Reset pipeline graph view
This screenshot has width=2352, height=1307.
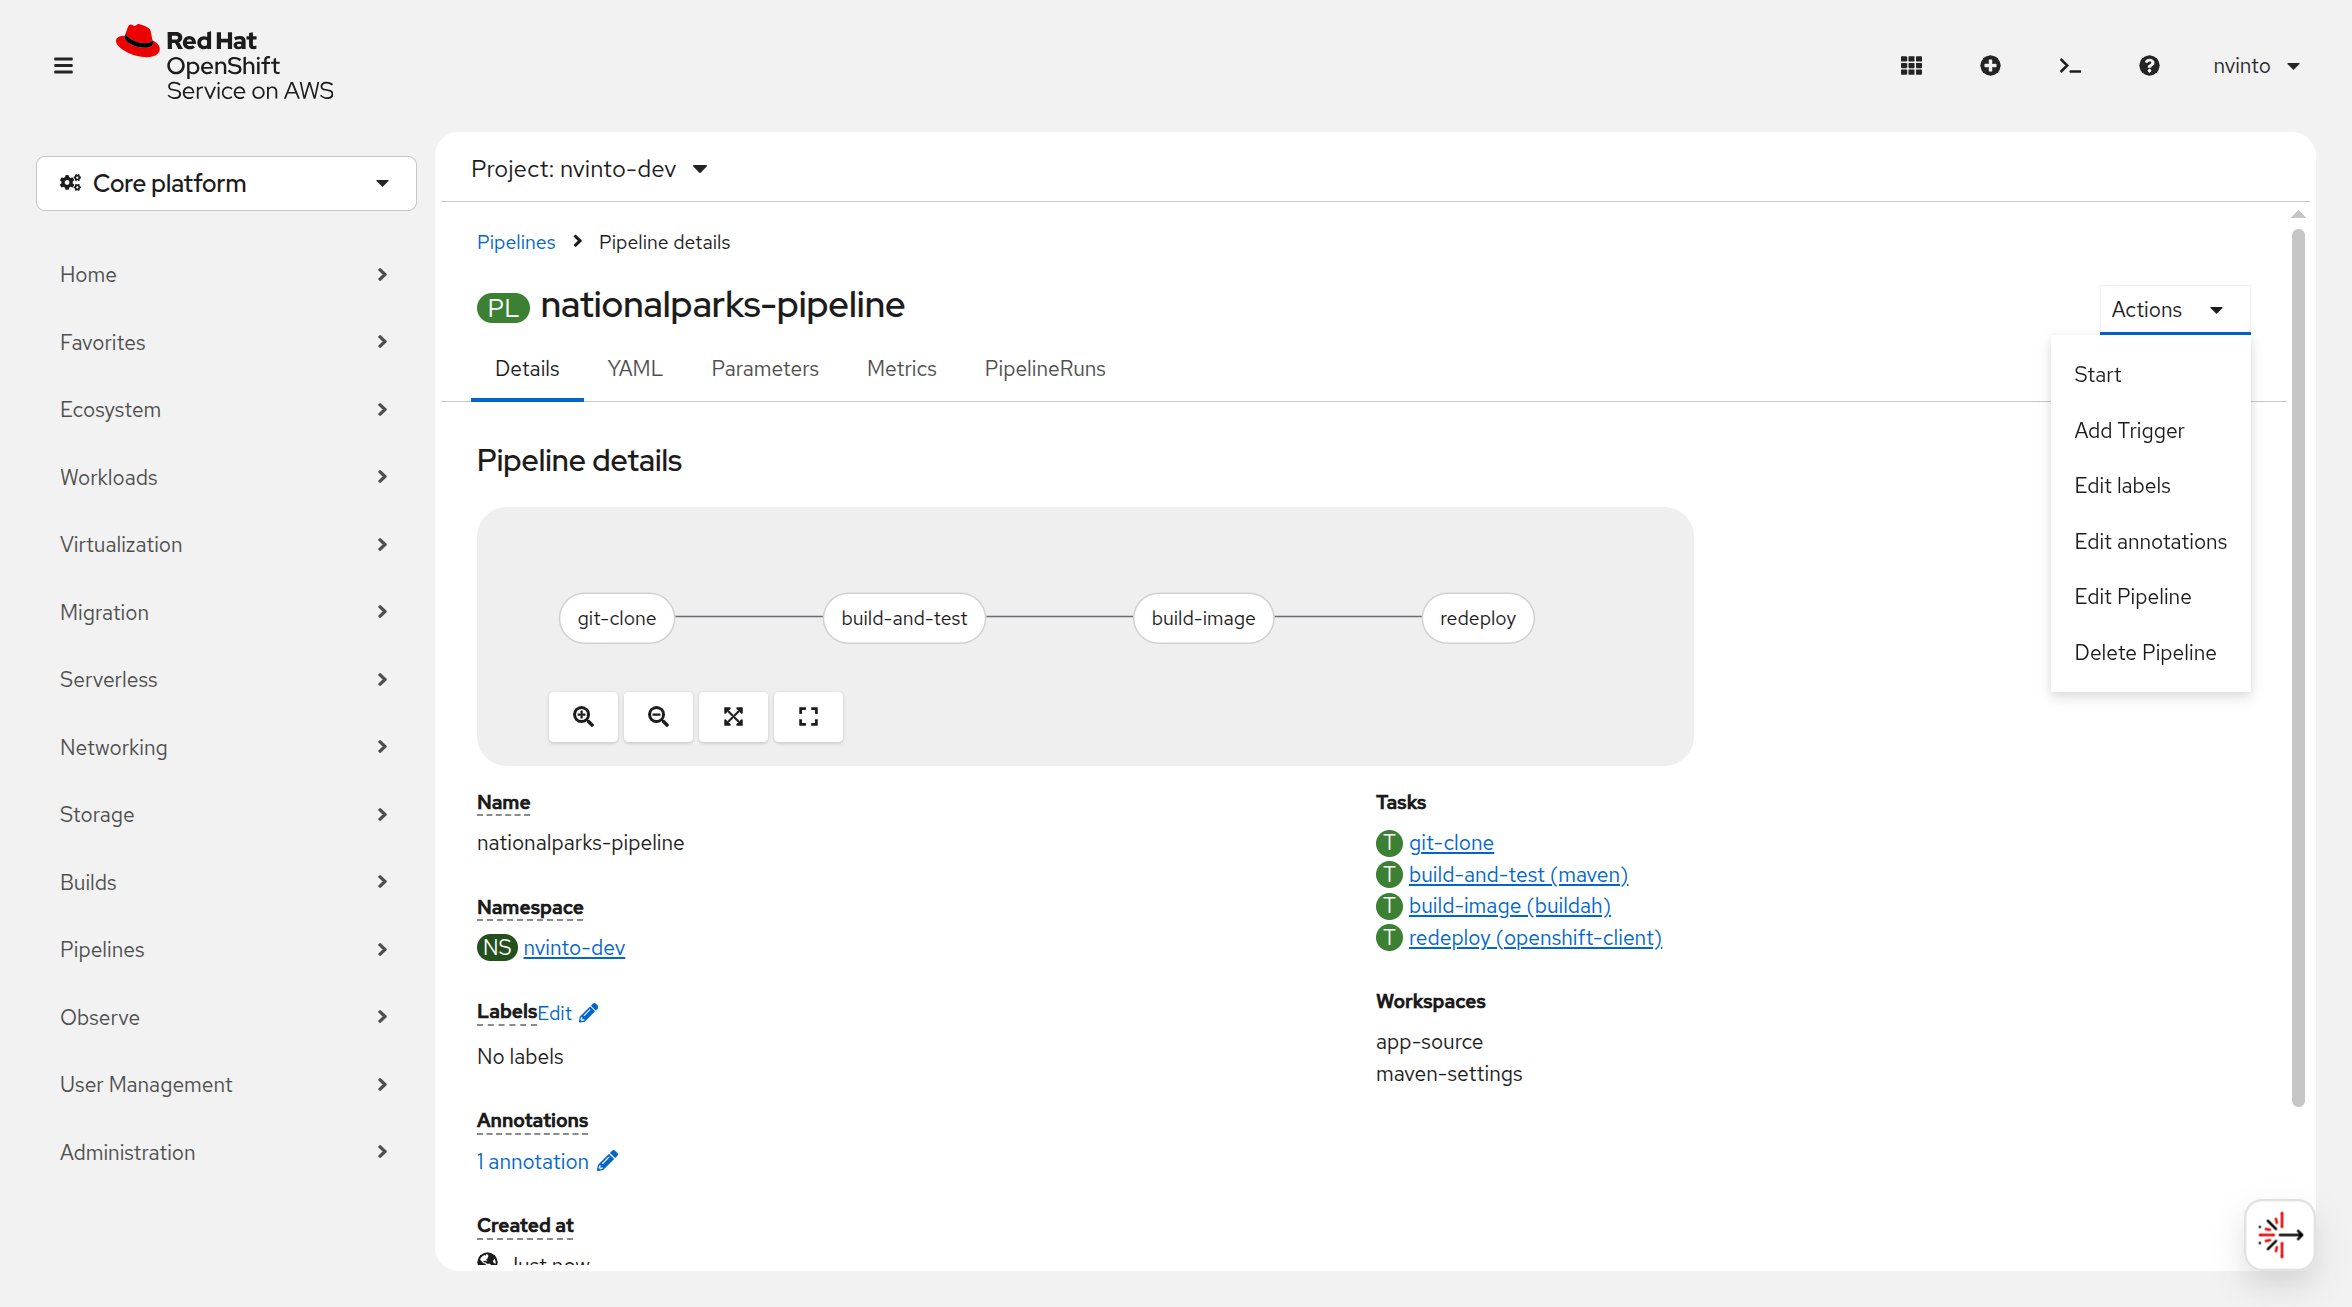tap(808, 716)
